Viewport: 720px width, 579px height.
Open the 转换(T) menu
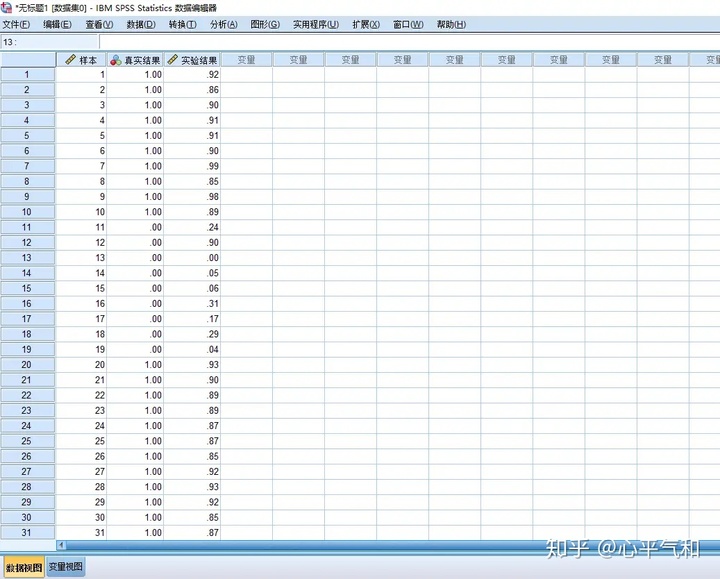coord(183,24)
